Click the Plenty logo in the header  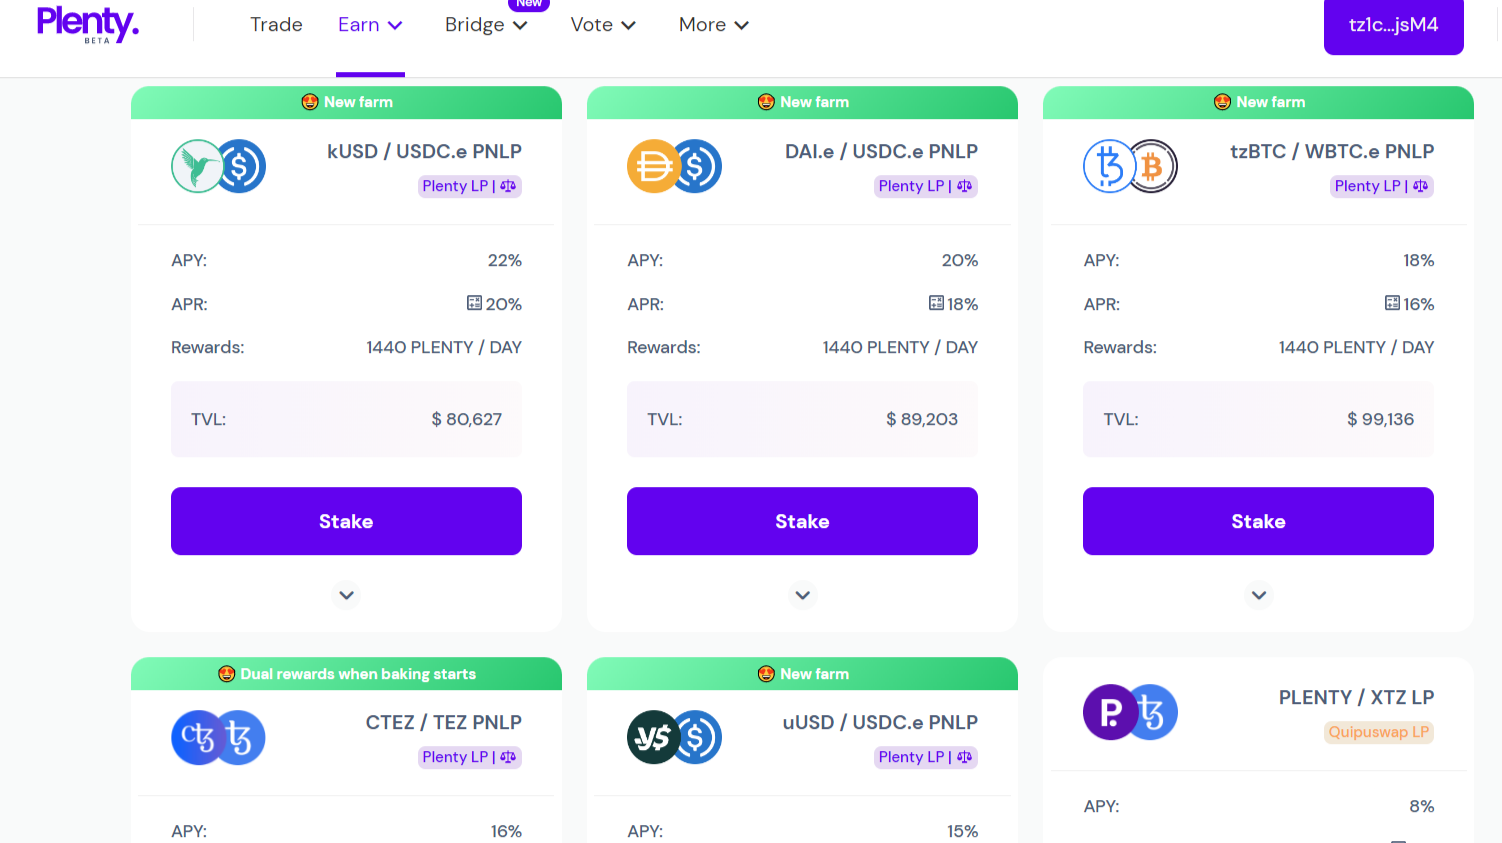click(x=87, y=24)
